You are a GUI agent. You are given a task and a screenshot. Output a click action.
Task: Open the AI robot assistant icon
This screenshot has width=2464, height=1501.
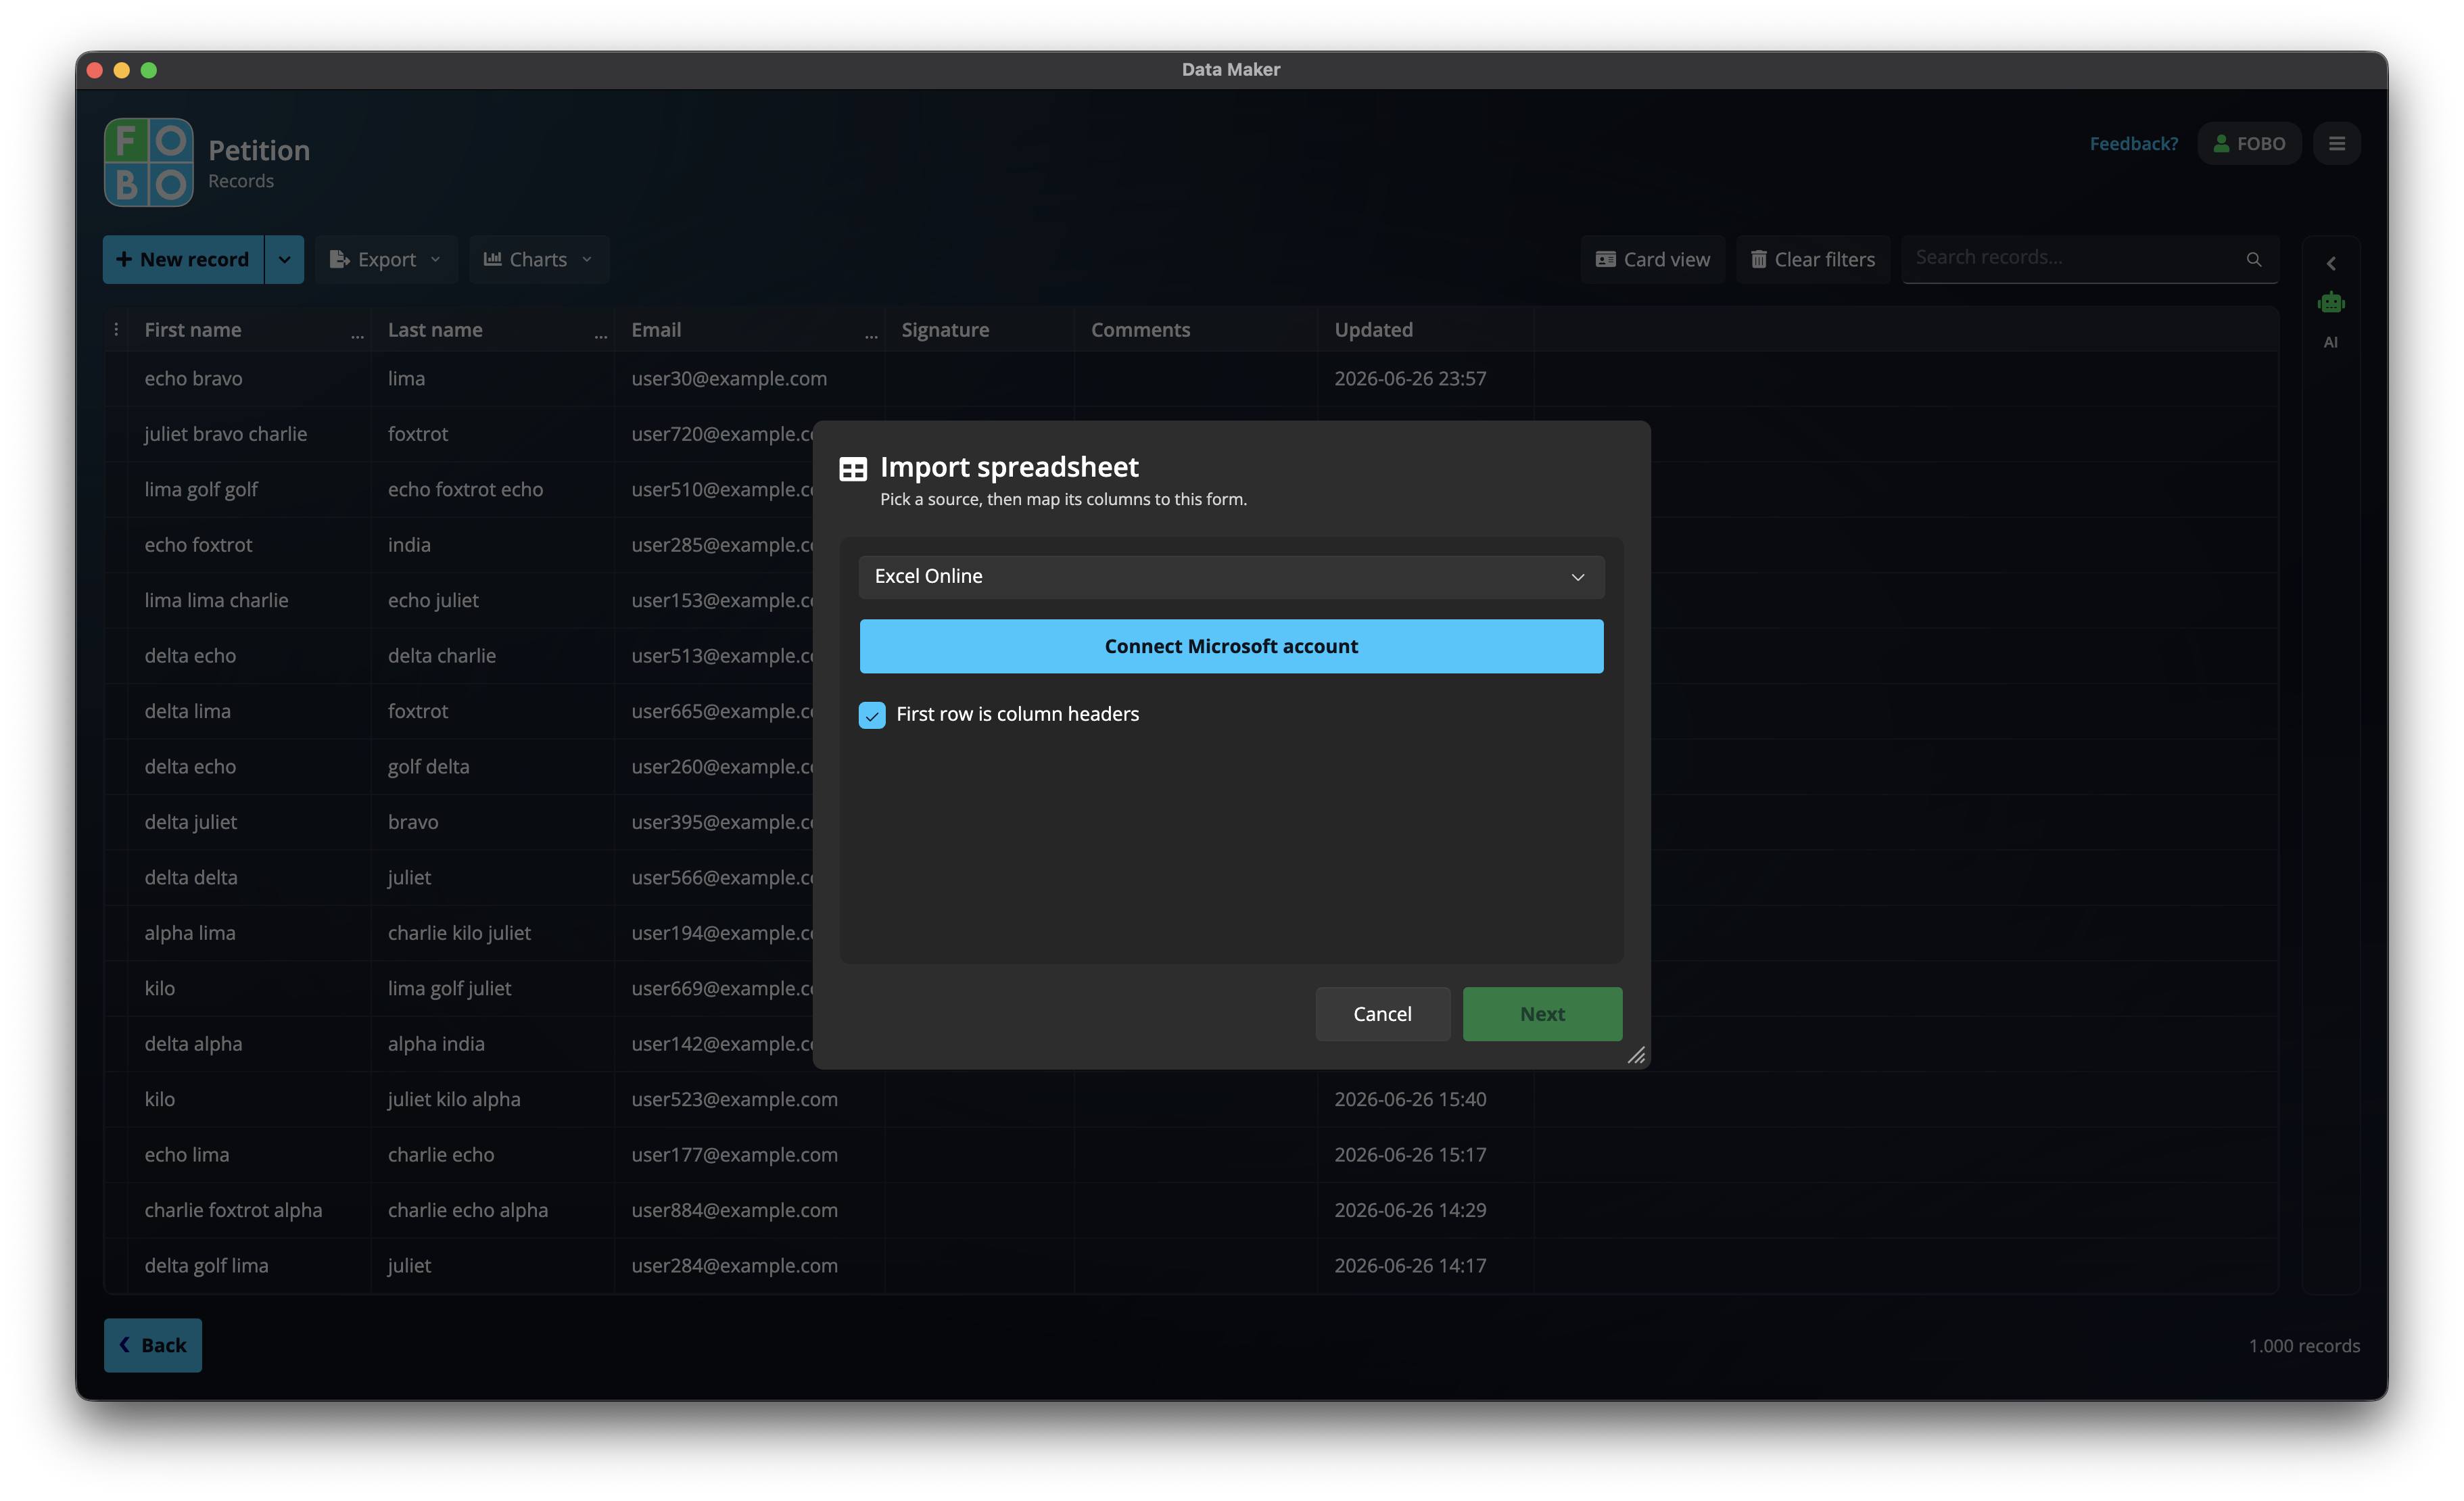pos(2331,302)
